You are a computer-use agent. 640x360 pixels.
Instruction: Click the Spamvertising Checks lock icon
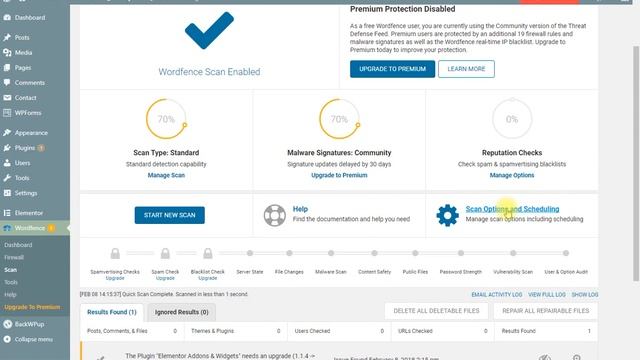(x=115, y=253)
